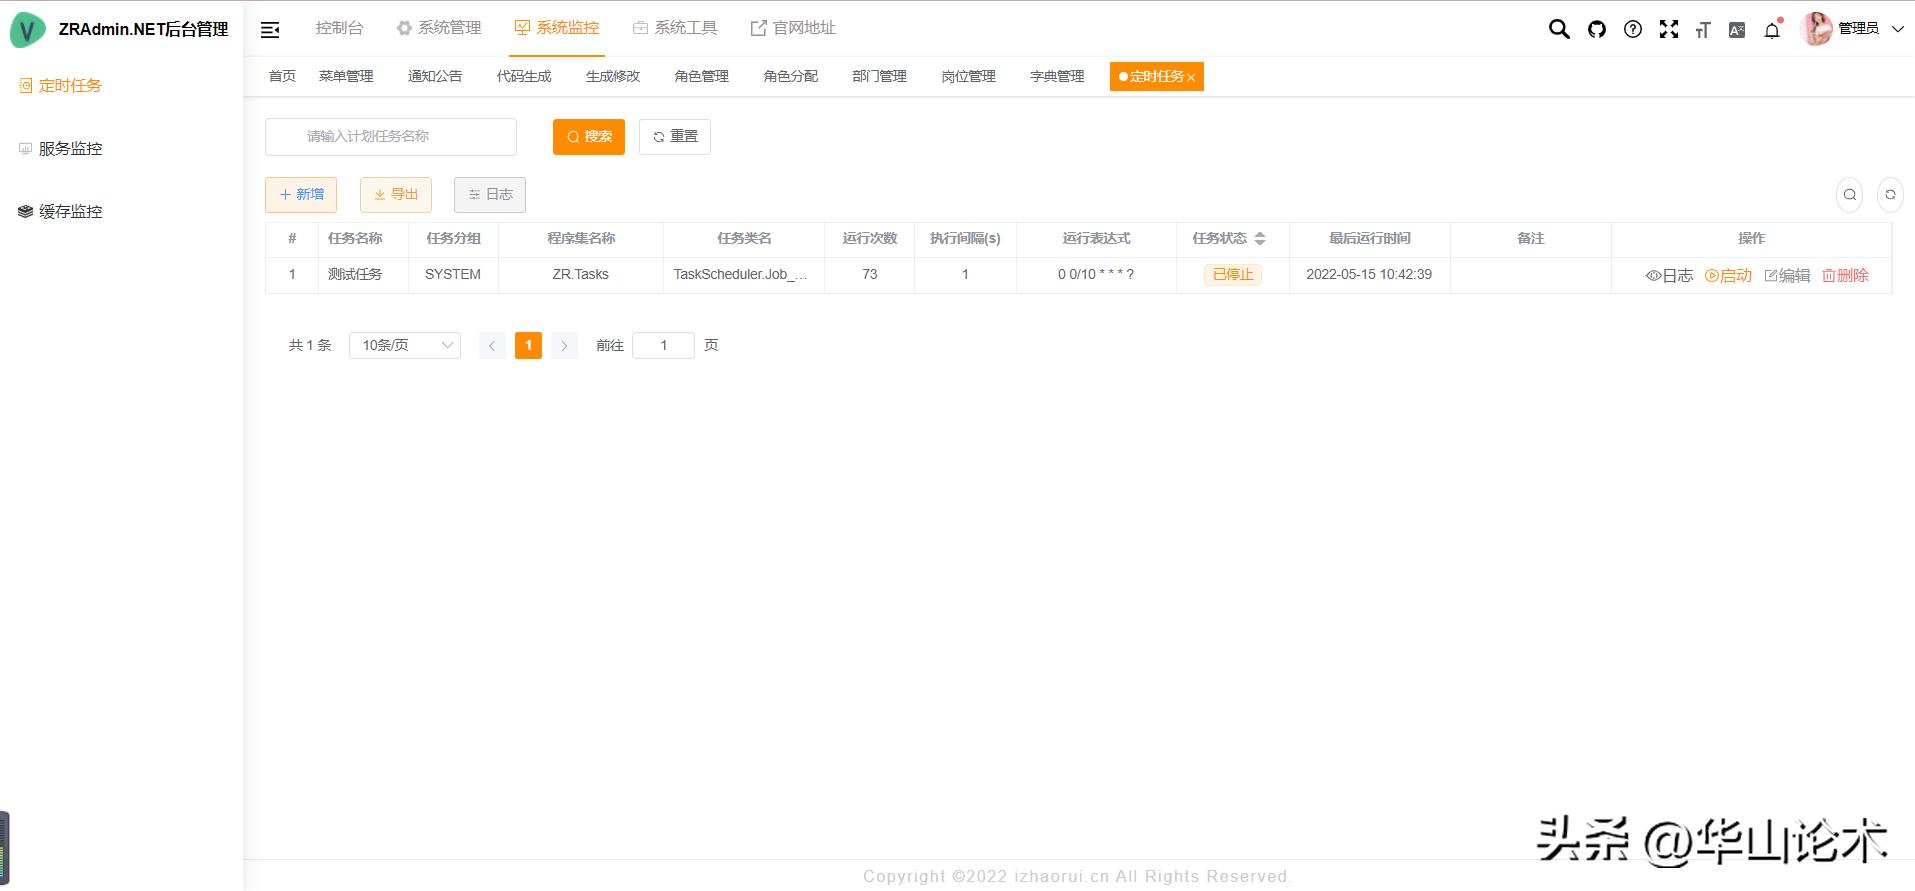Toggle search bar visibility round icon
This screenshot has width=1915, height=891.
tap(1850, 195)
